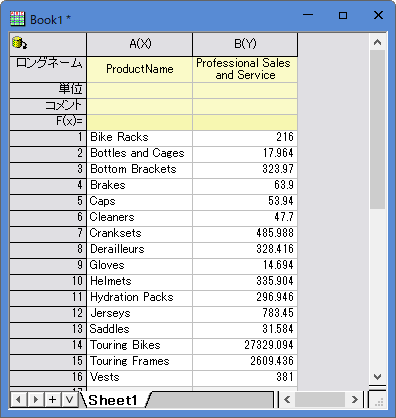Screen dimensions: 396x418
Task: Select value cell 47.7
Action: (245, 218)
